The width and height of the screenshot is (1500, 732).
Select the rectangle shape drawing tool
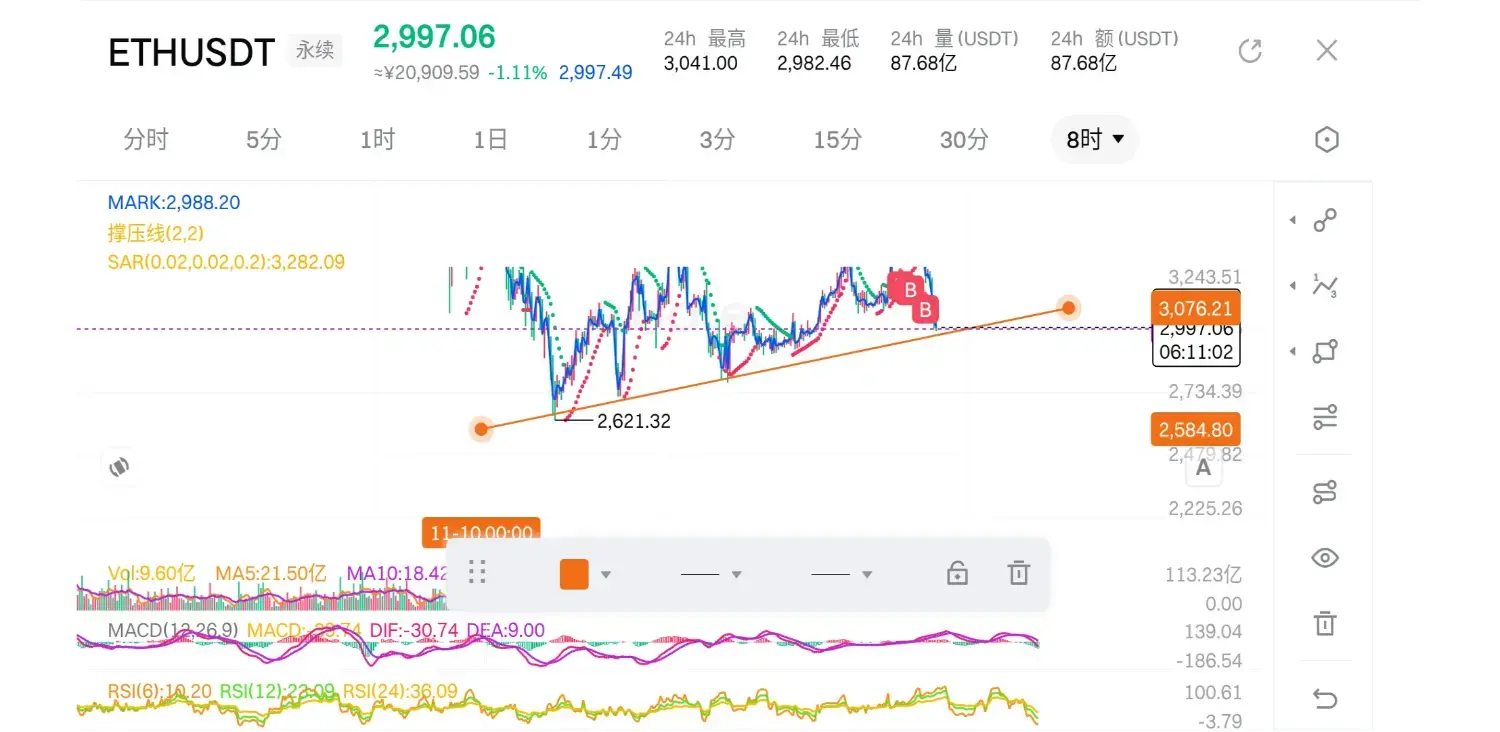click(x=1325, y=352)
